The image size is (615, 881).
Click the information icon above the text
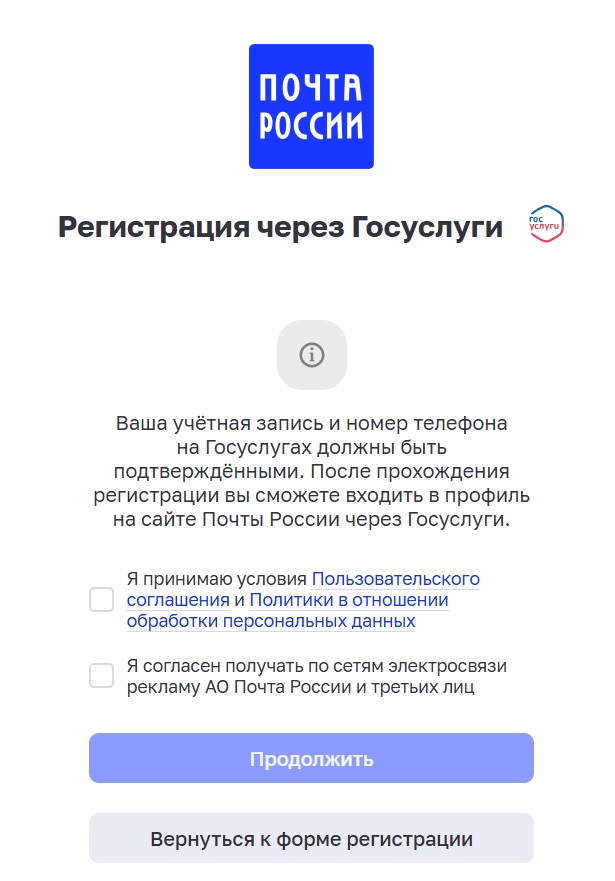(x=311, y=355)
